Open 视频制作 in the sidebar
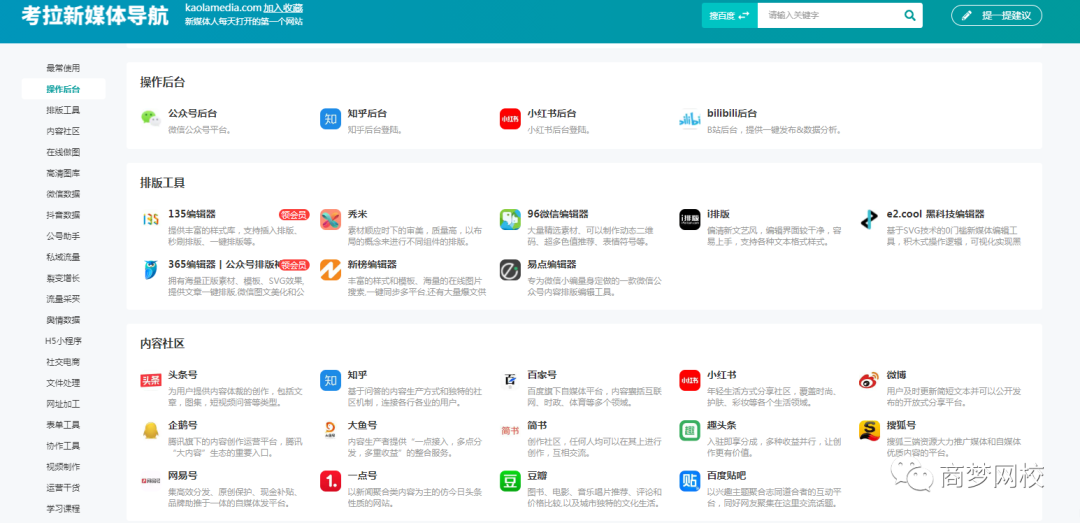The width and height of the screenshot is (1080, 523). coord(63,466)
